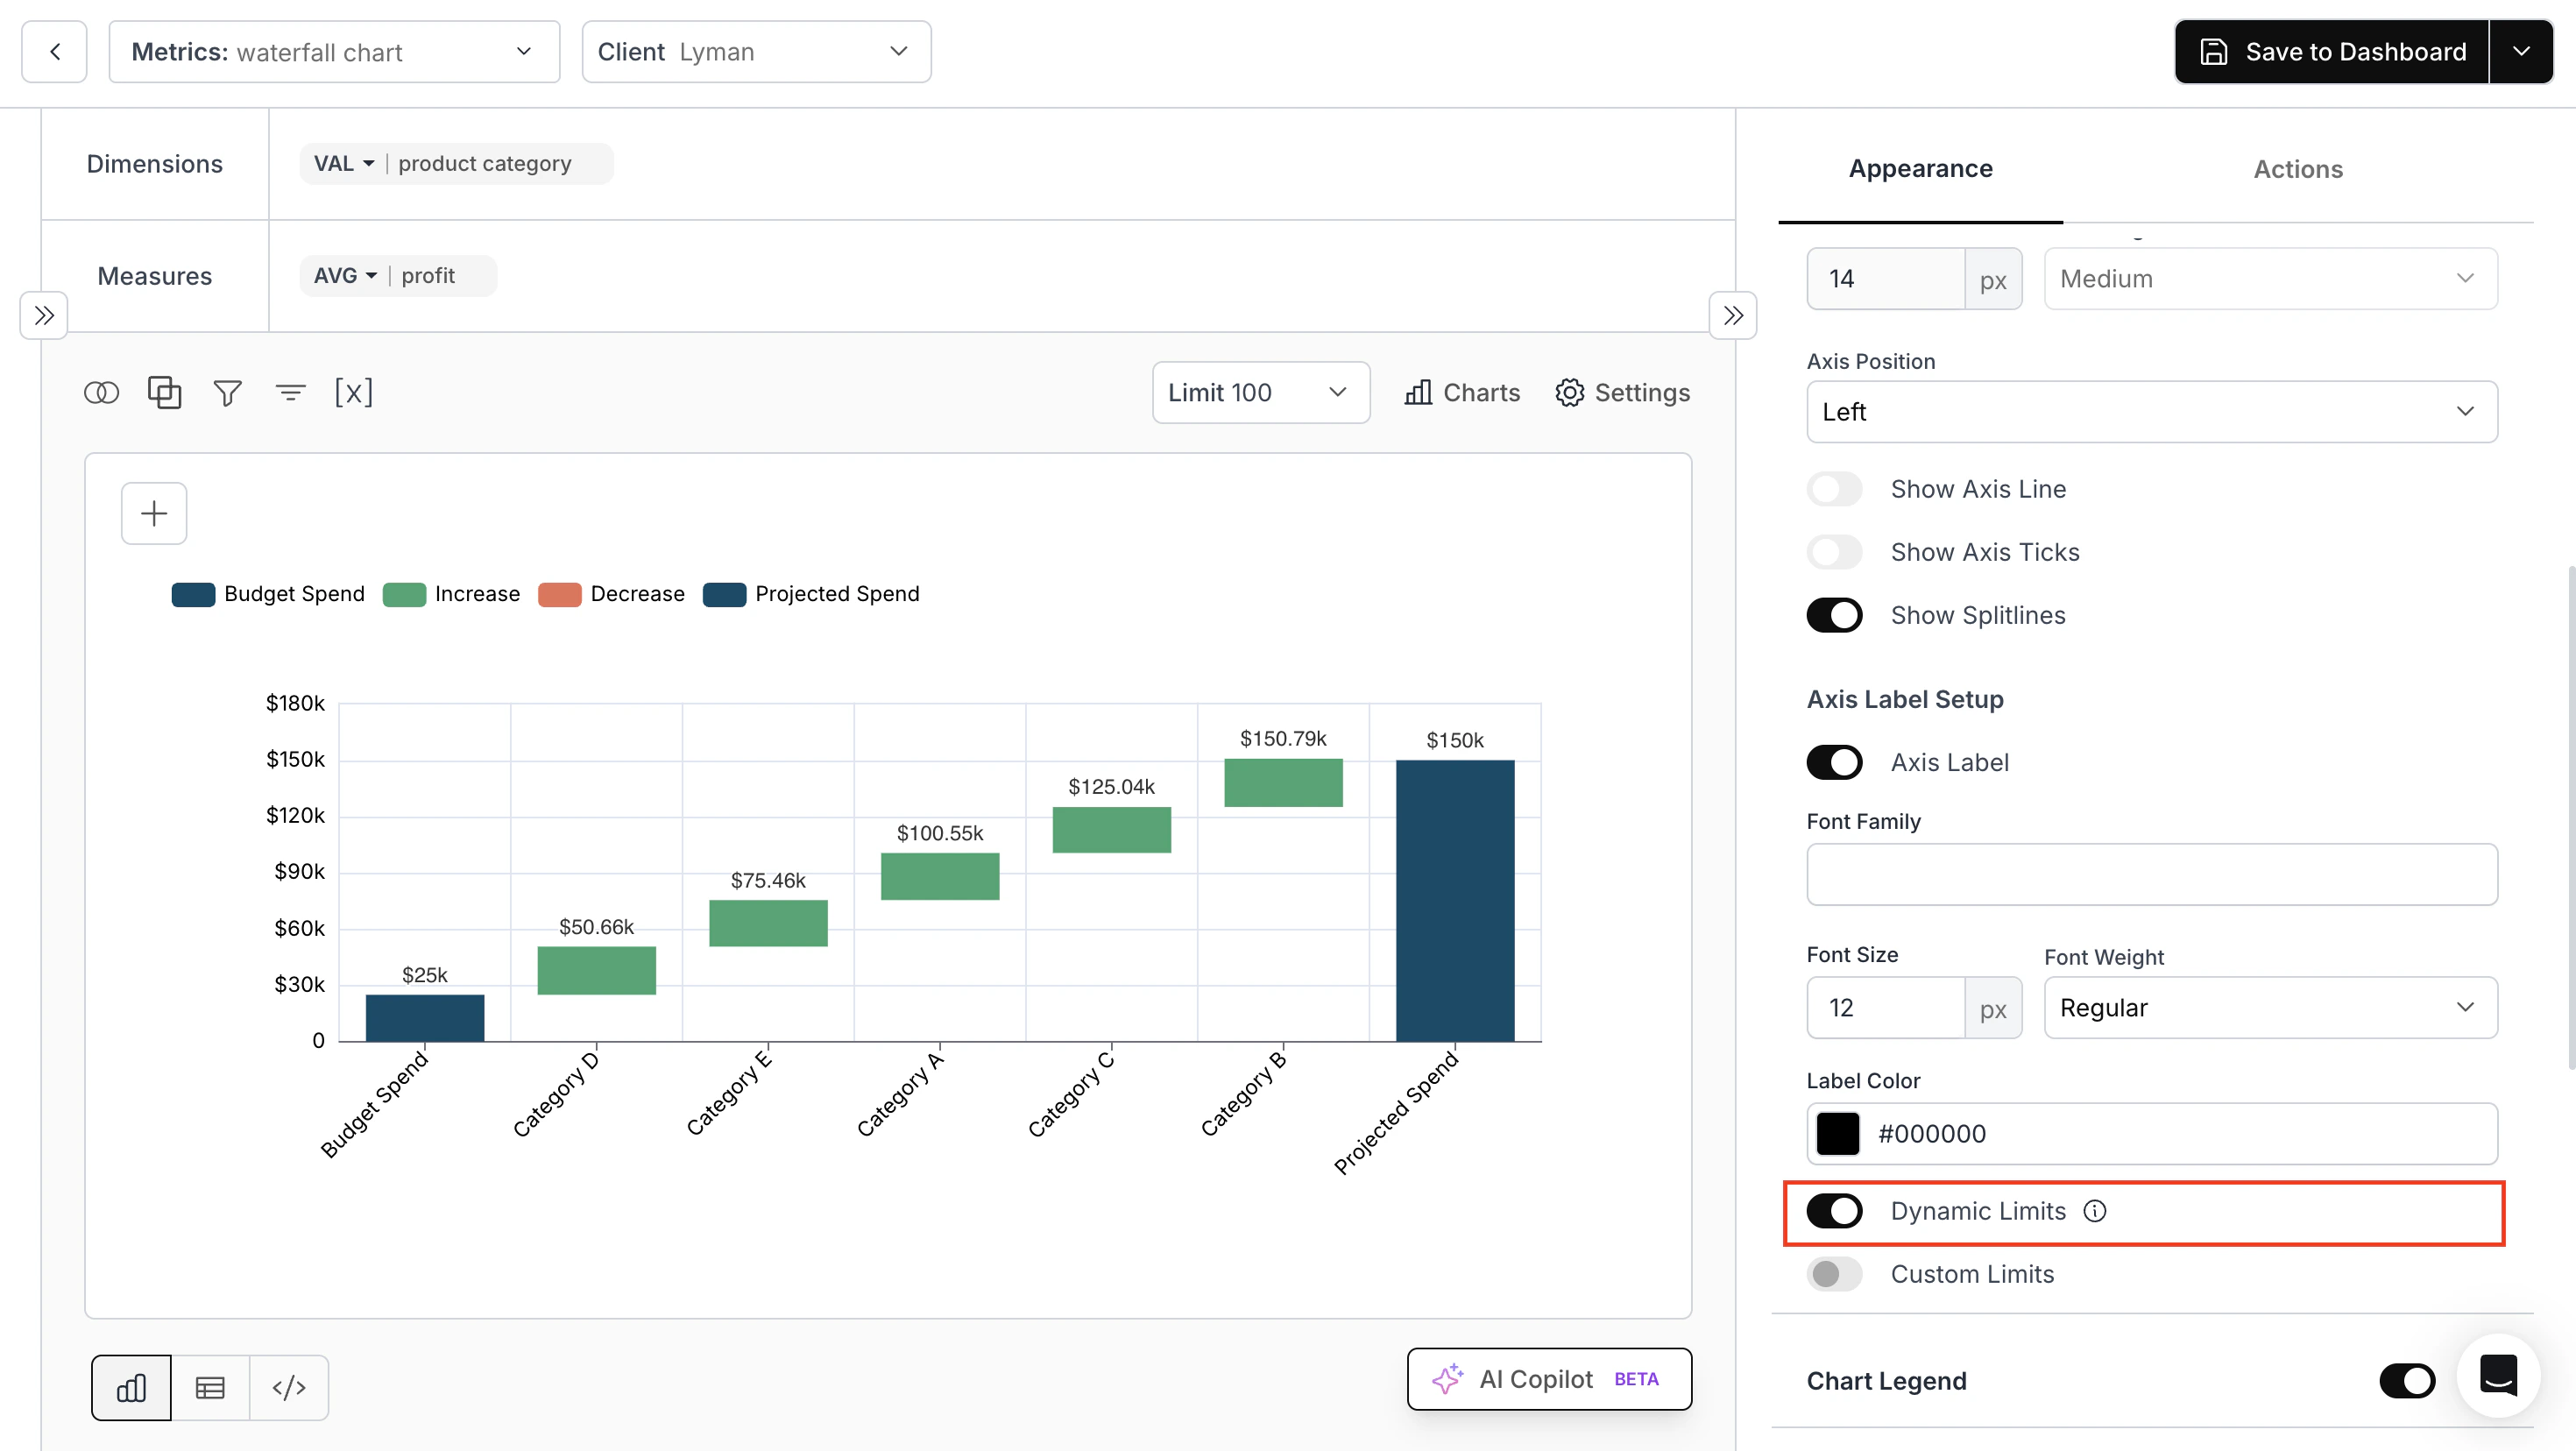Change Axis Position from Left
Viewport: 2576px width, 1451px height.
coord(2150,411)
